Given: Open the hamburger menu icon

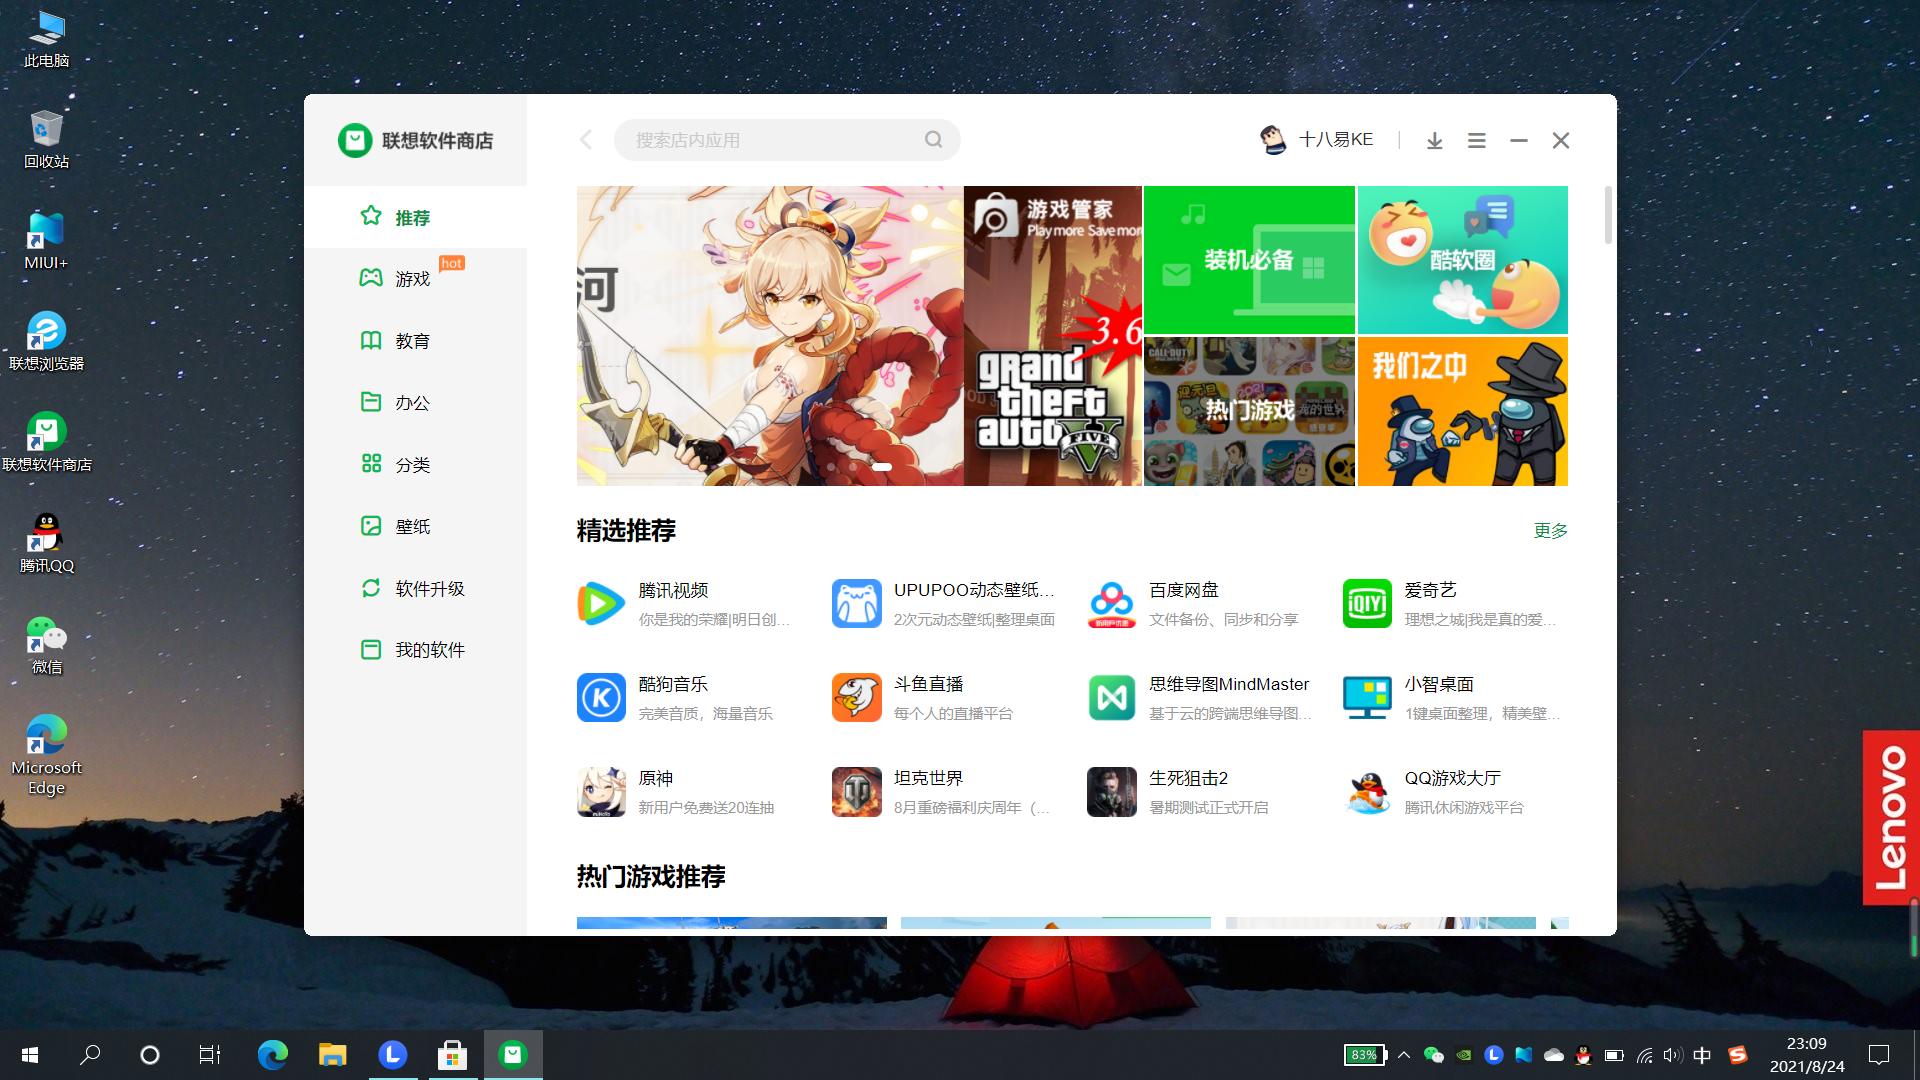Looking at the screenshot, I should point(1476,141).
